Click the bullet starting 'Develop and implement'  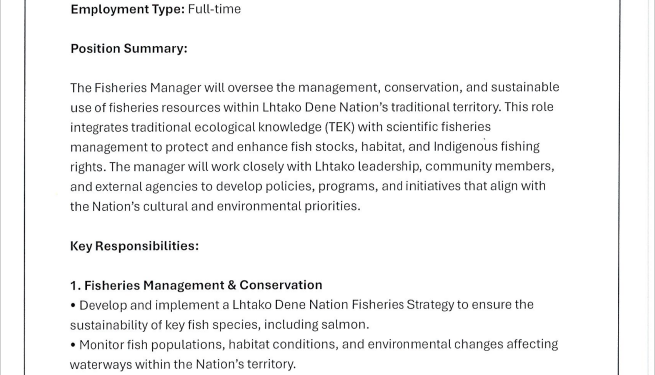(302, 315)
